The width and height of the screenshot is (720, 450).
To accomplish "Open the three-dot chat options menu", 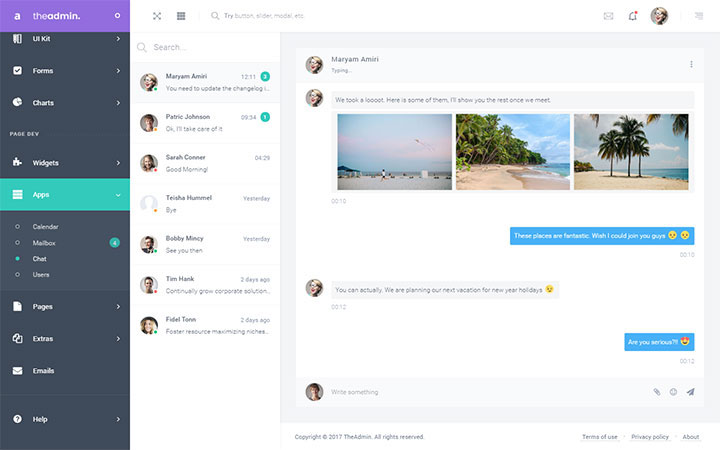I will tap(691, 64).
